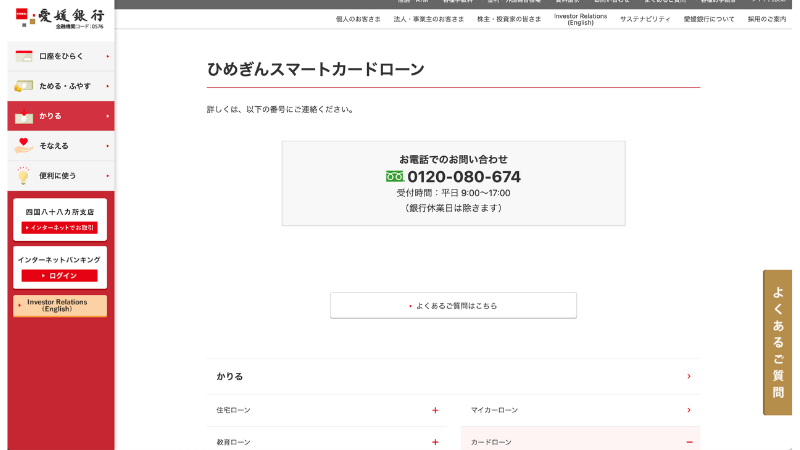Click the 便利に使う lightbulb icon
The image size is (800, 450).
[x=23, y=176]
